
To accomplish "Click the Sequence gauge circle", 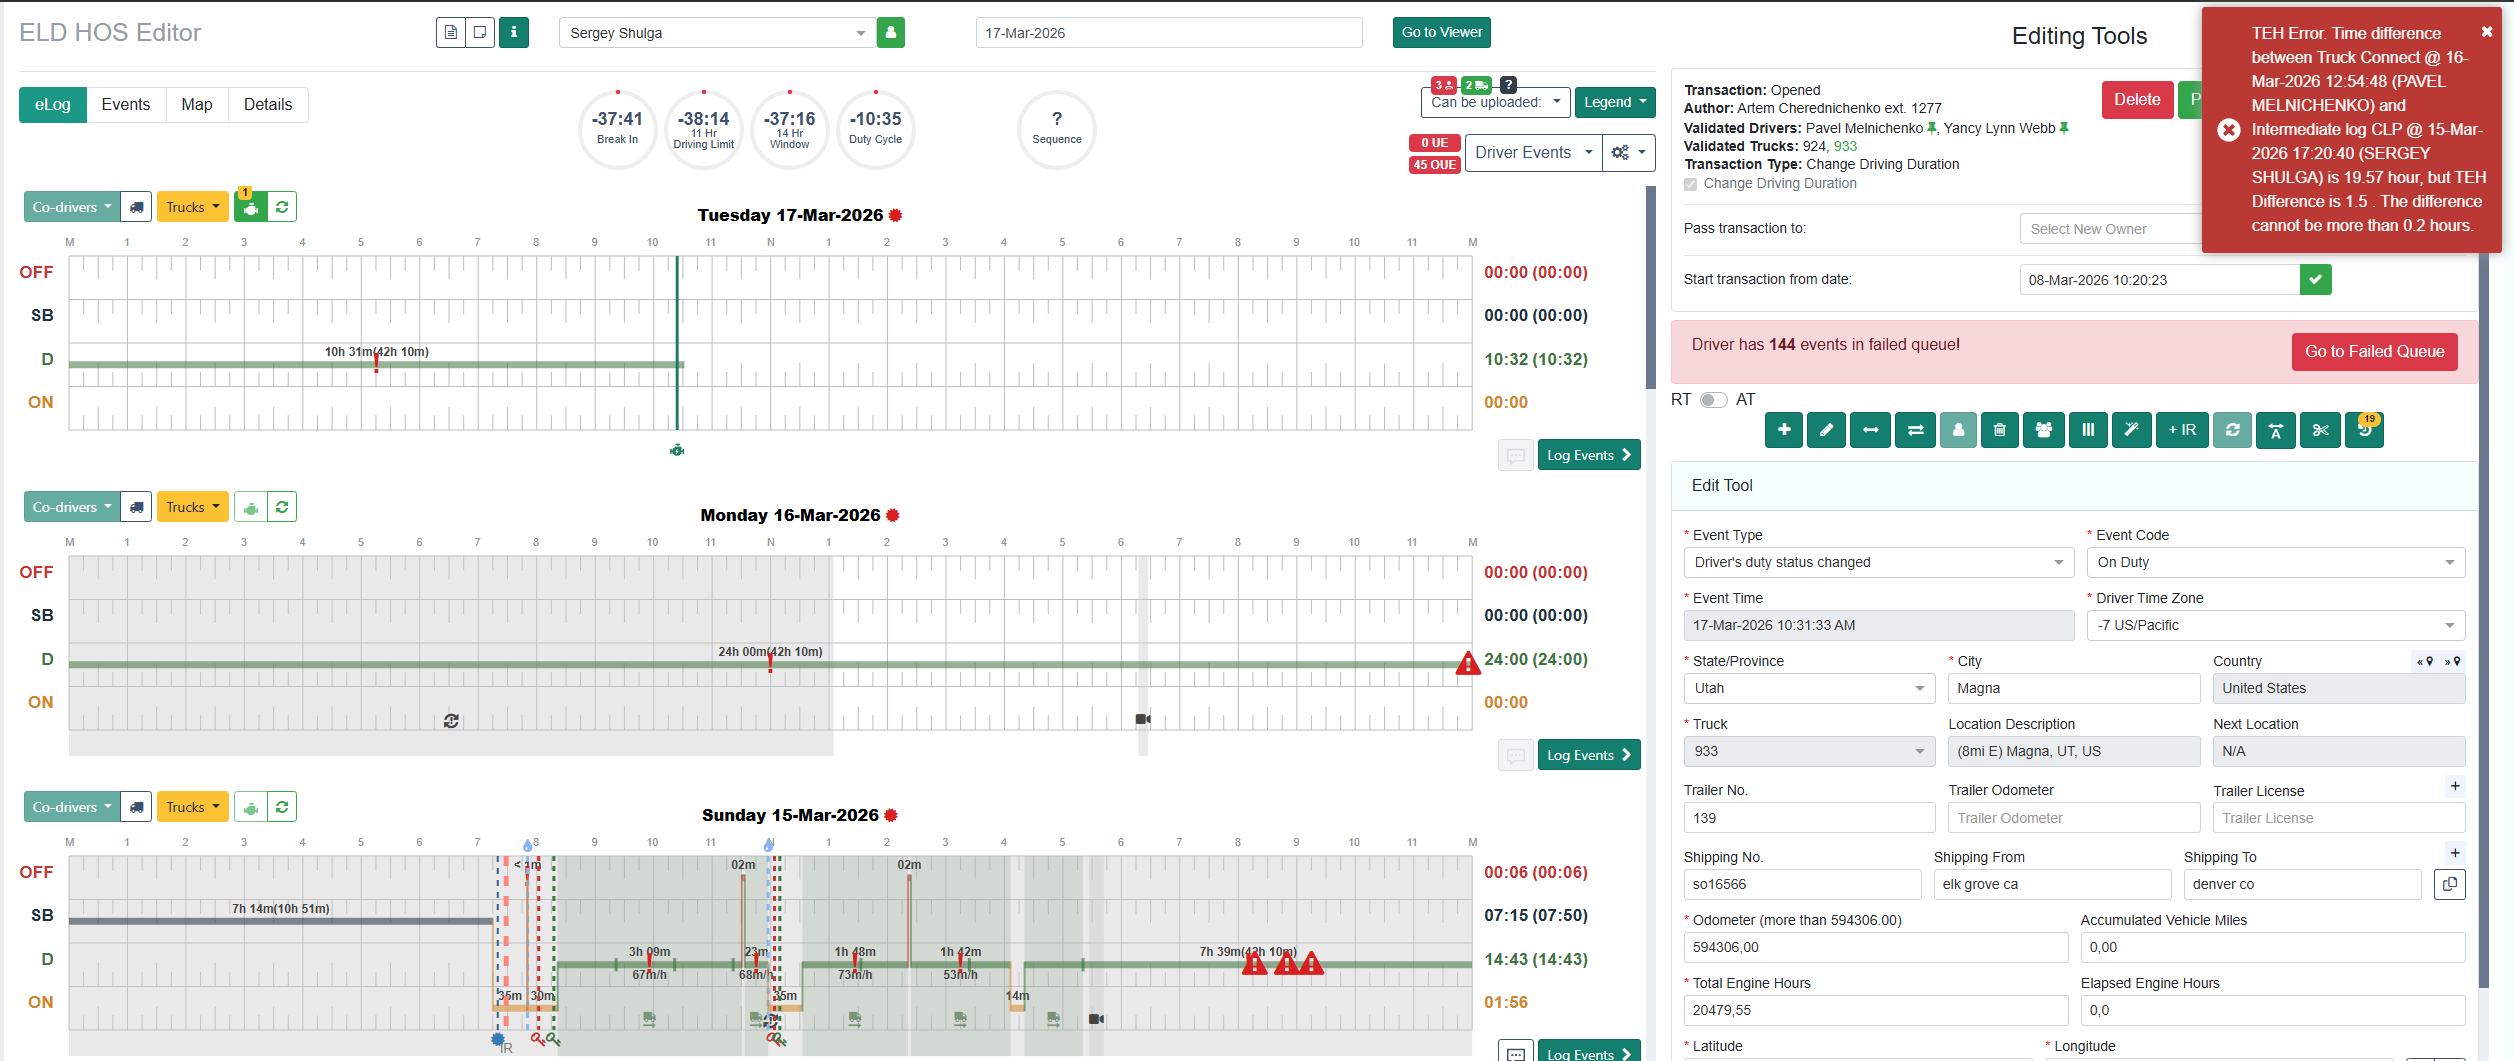I will coord(1056,130).
